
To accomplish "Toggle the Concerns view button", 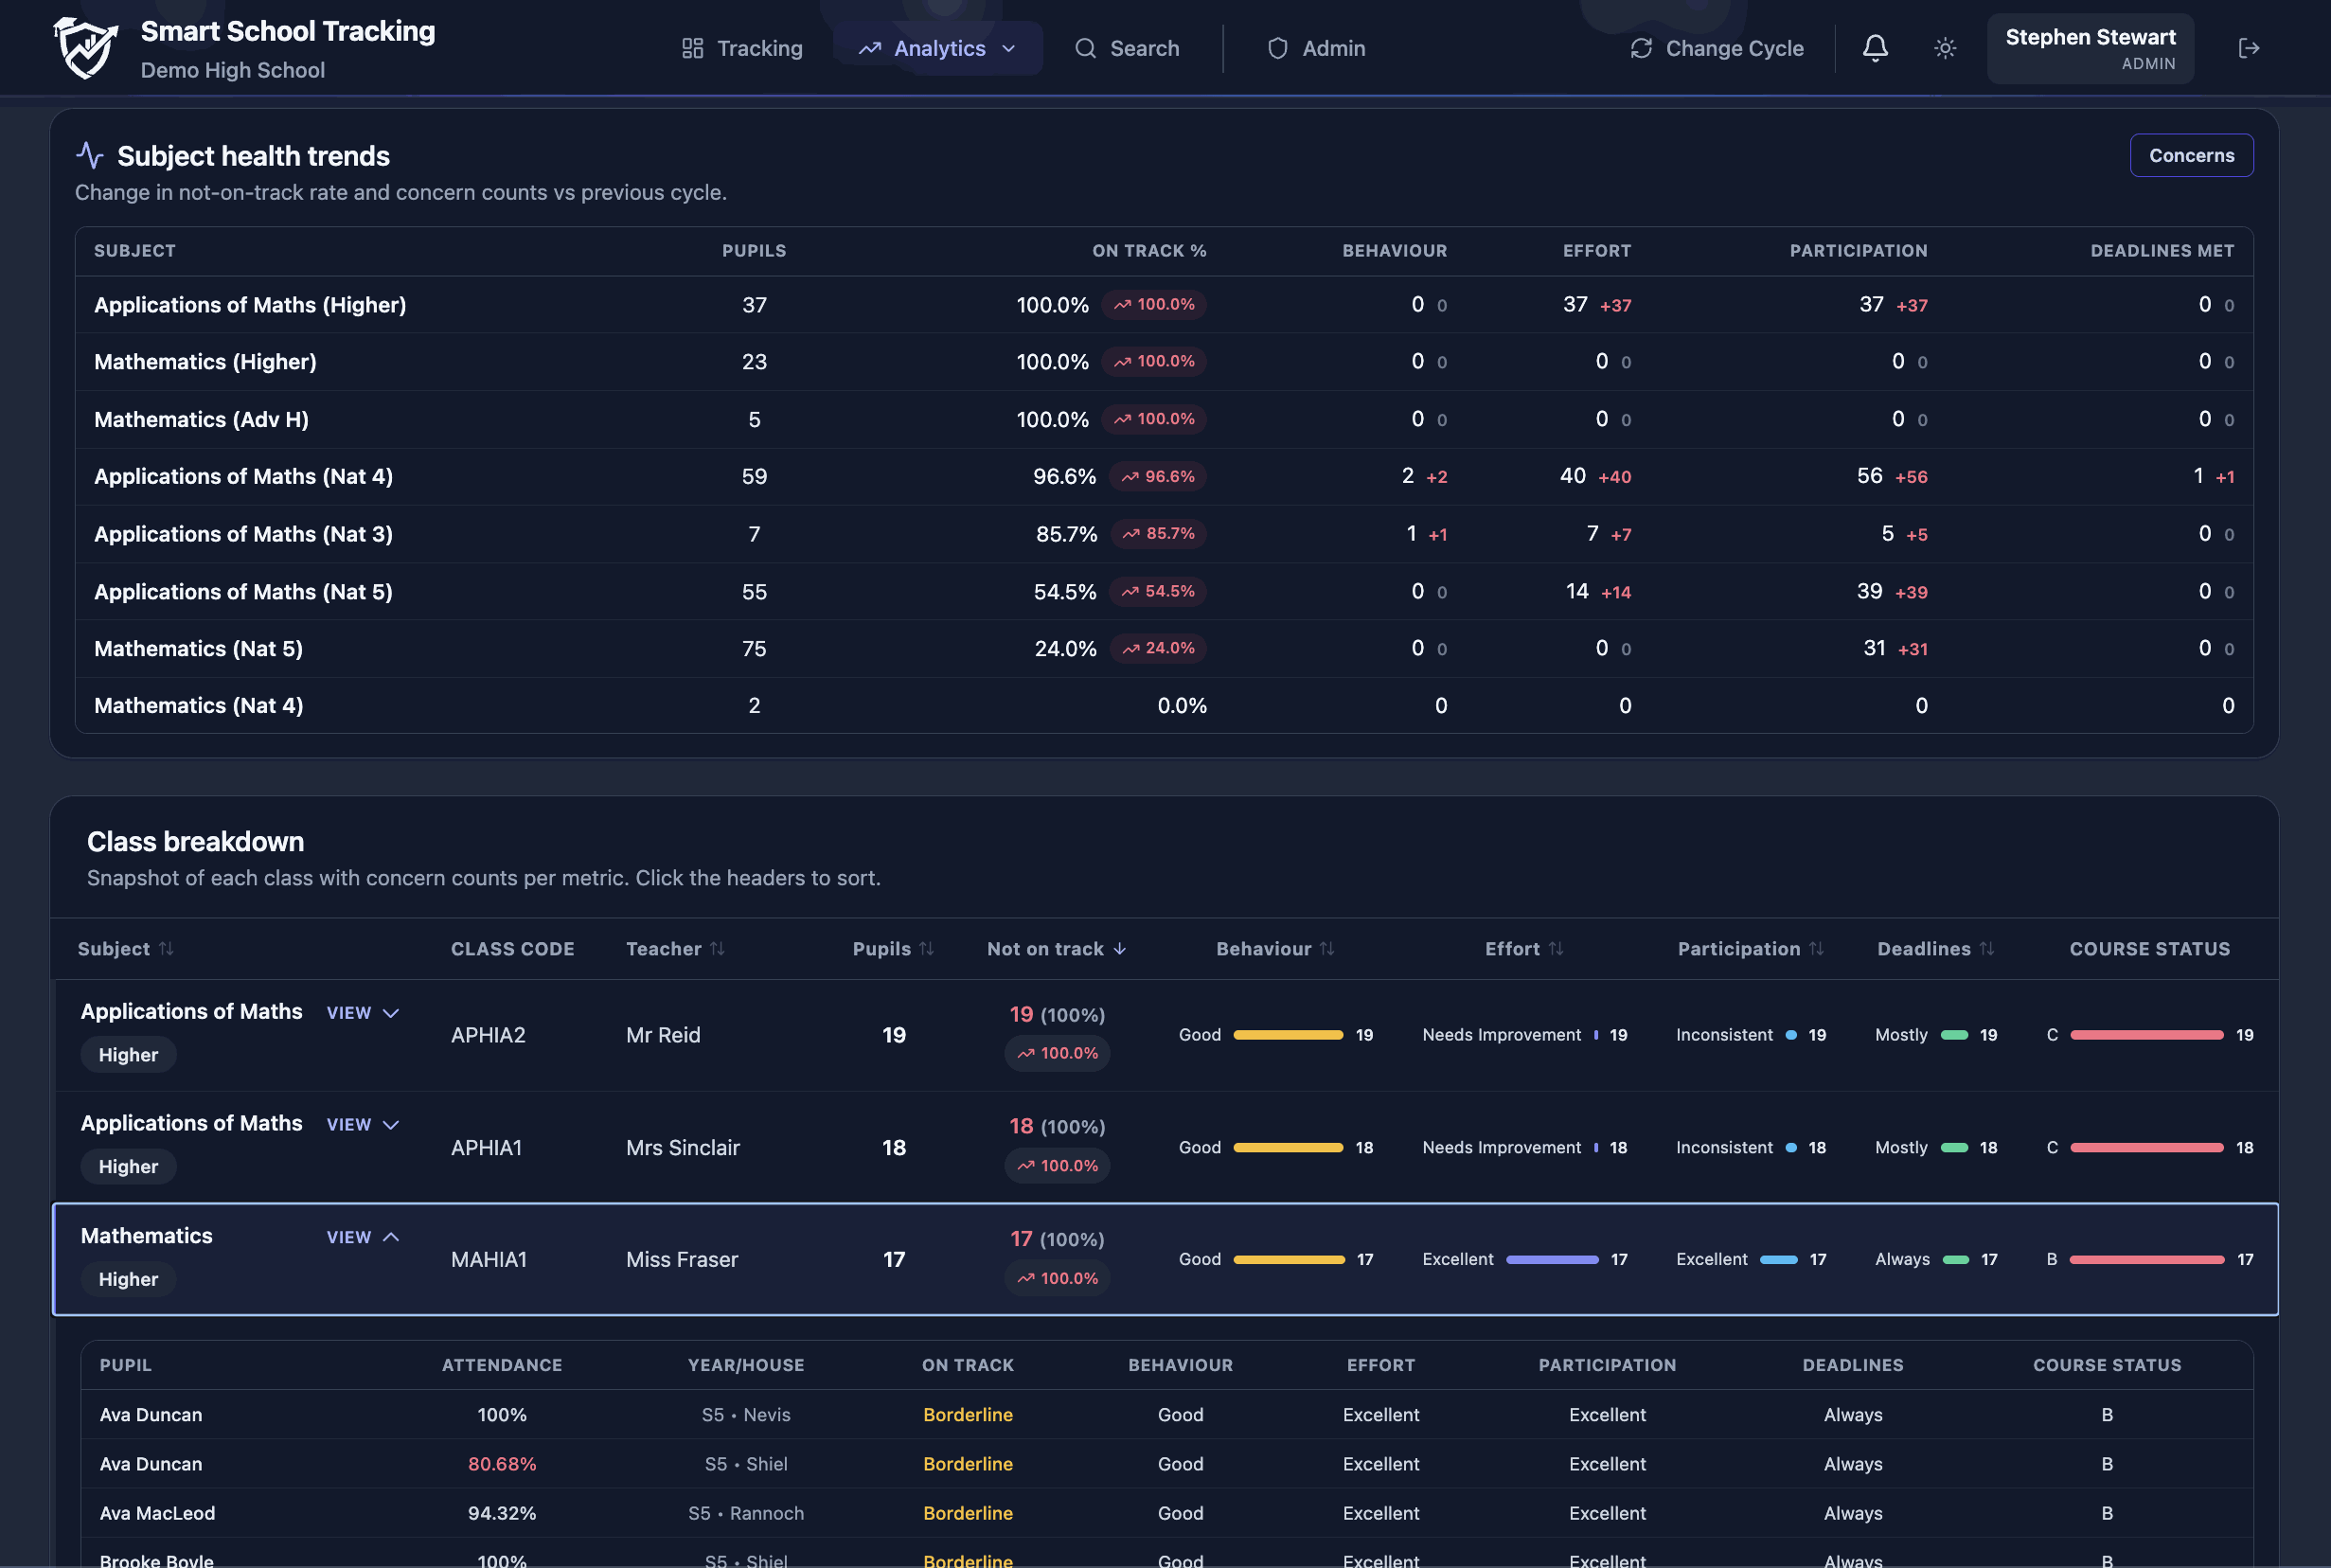I will (2191, 155).
